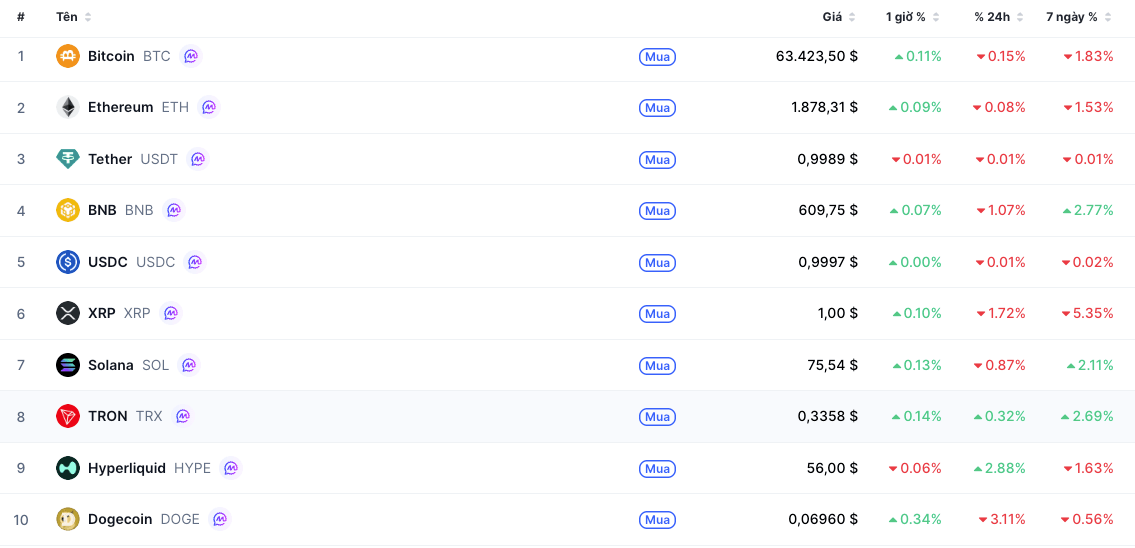
Task: Open the chat icon next to BTC
Action: coord(190,56)
